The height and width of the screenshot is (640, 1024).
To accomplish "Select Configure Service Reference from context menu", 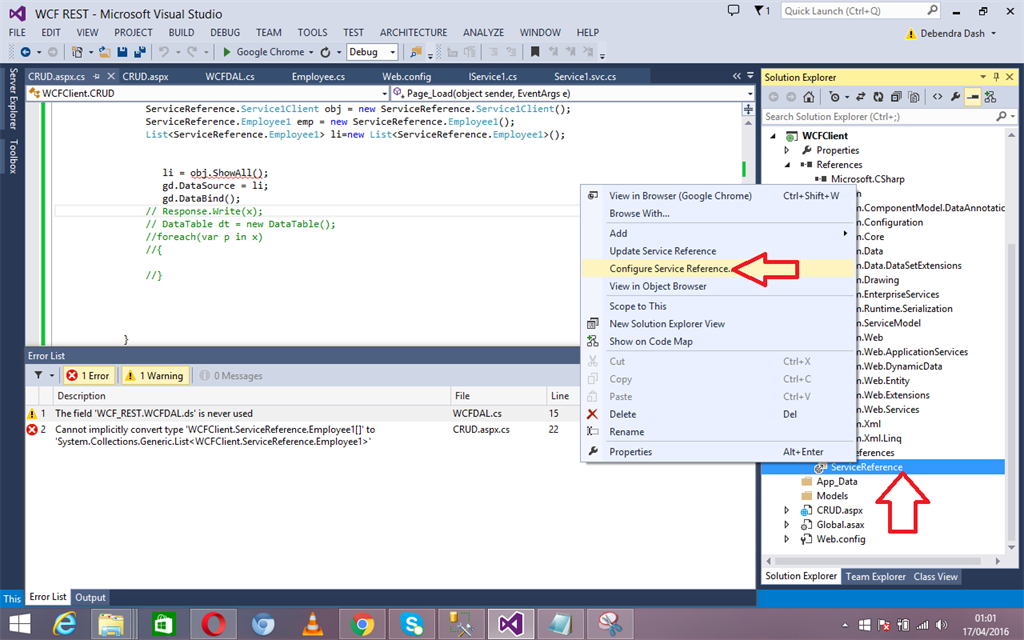I will pos(669,269).
